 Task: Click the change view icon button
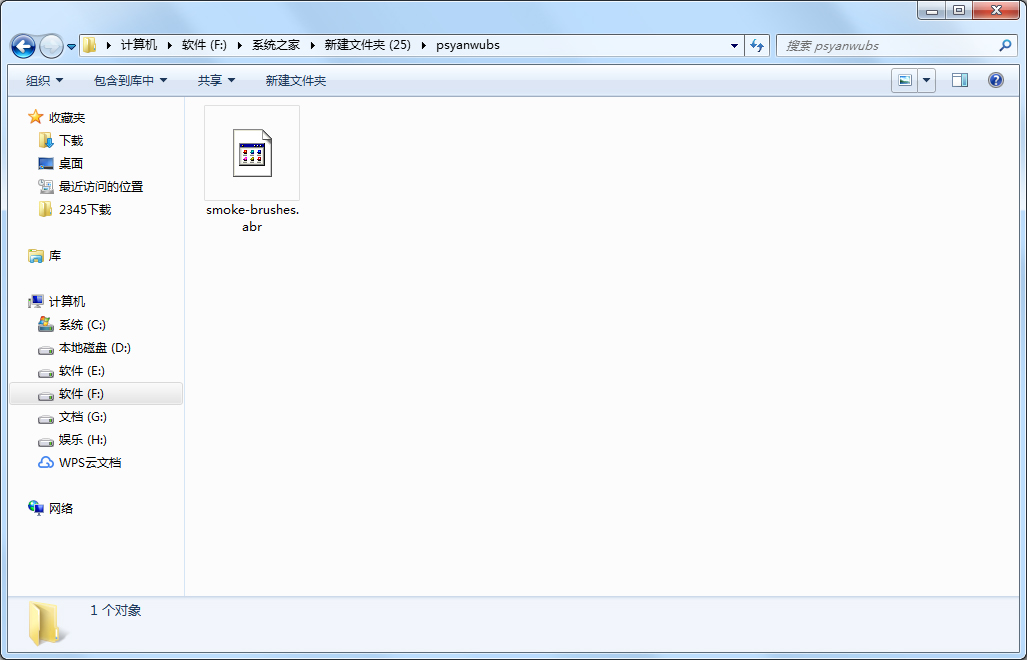pyautogui.click(x=905, y=80)
